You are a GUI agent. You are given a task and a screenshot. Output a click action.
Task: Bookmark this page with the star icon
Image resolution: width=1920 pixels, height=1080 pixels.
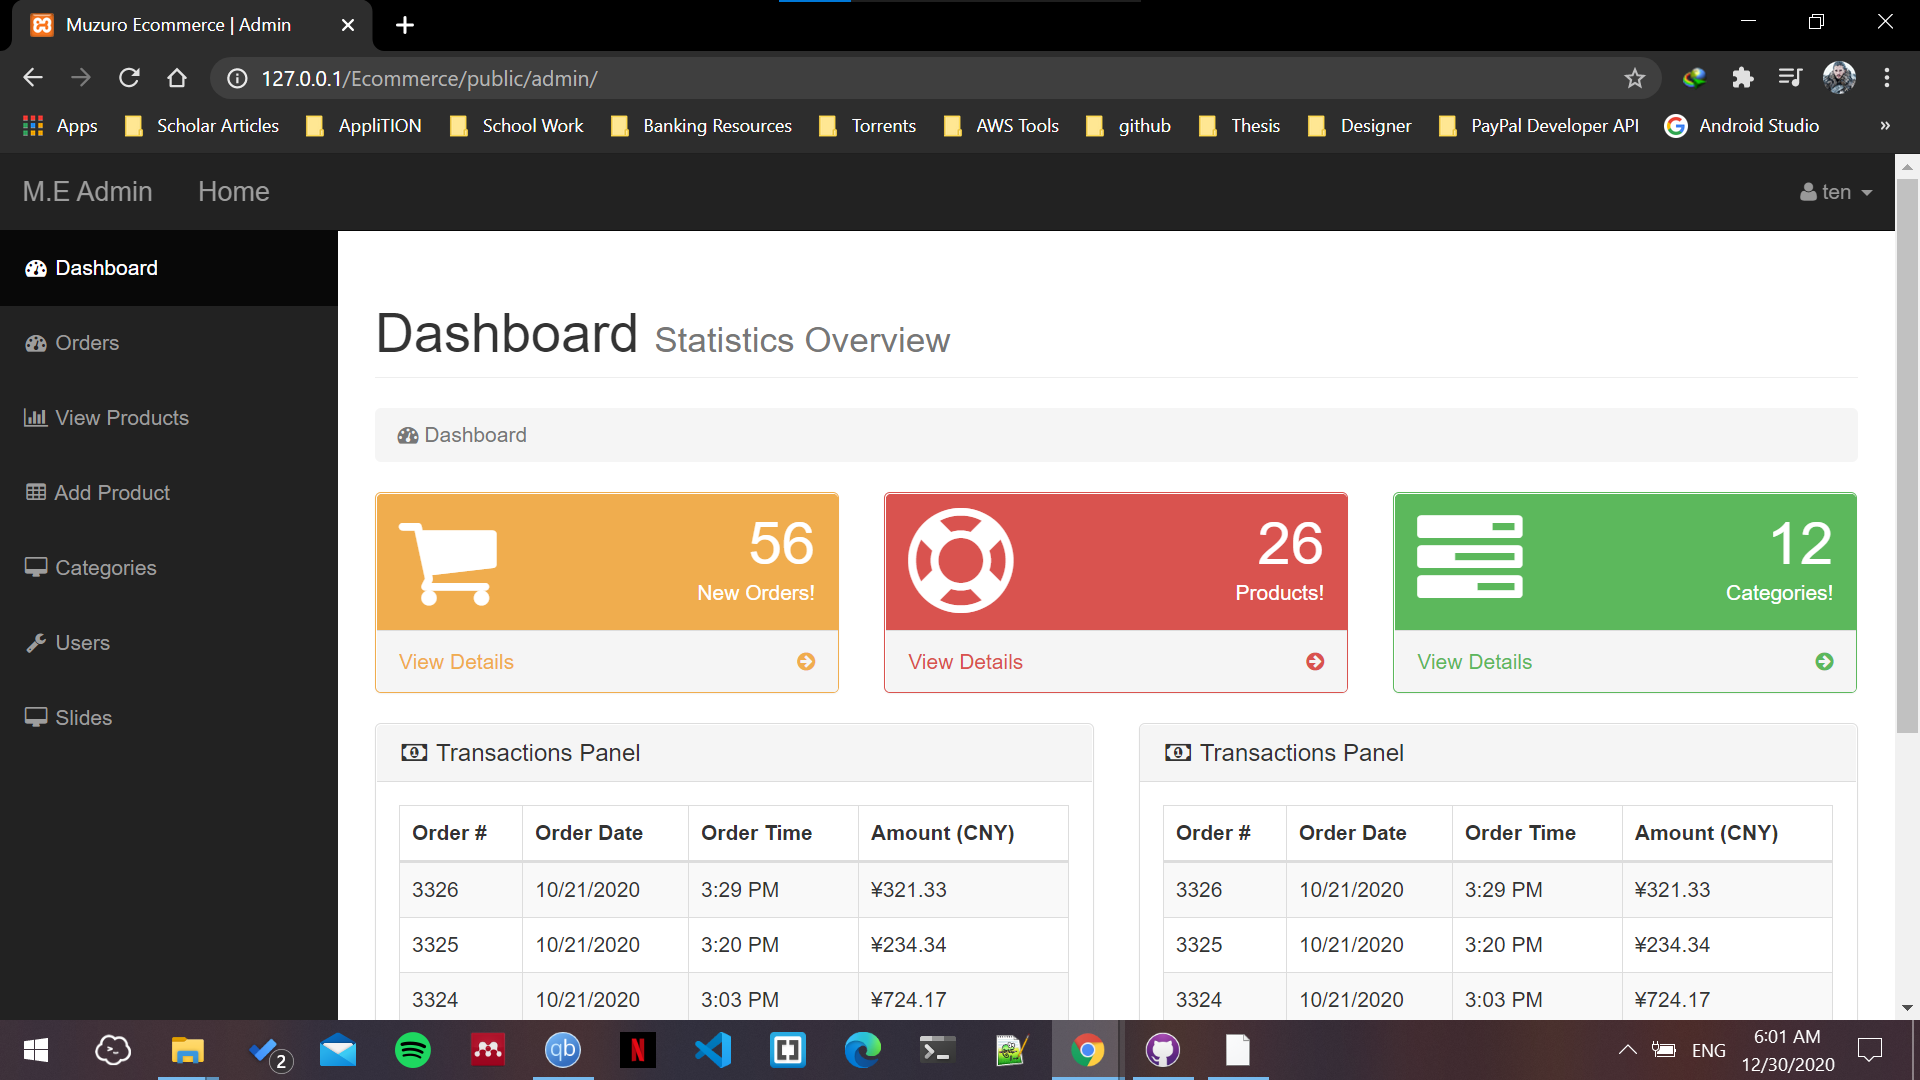1634,78
